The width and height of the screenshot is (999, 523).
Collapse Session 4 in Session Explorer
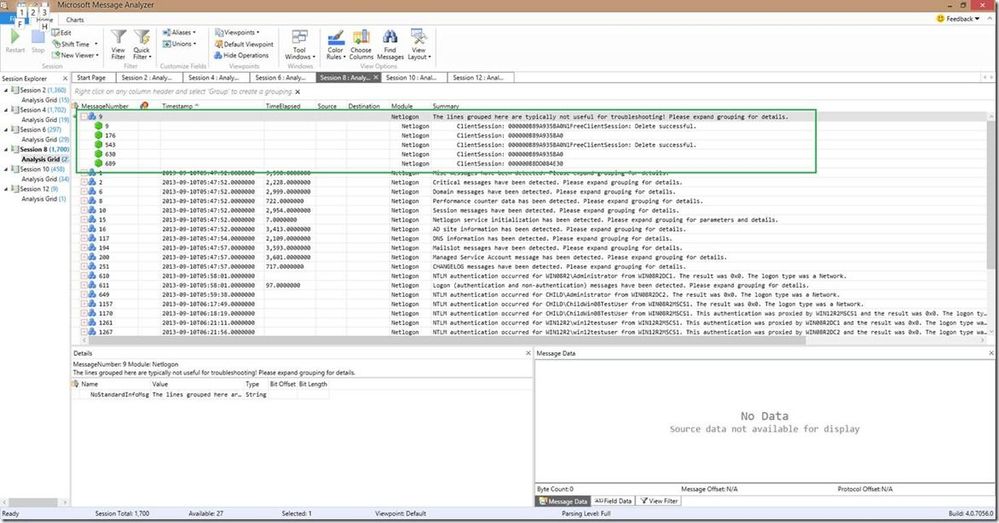tap(6, 110)
